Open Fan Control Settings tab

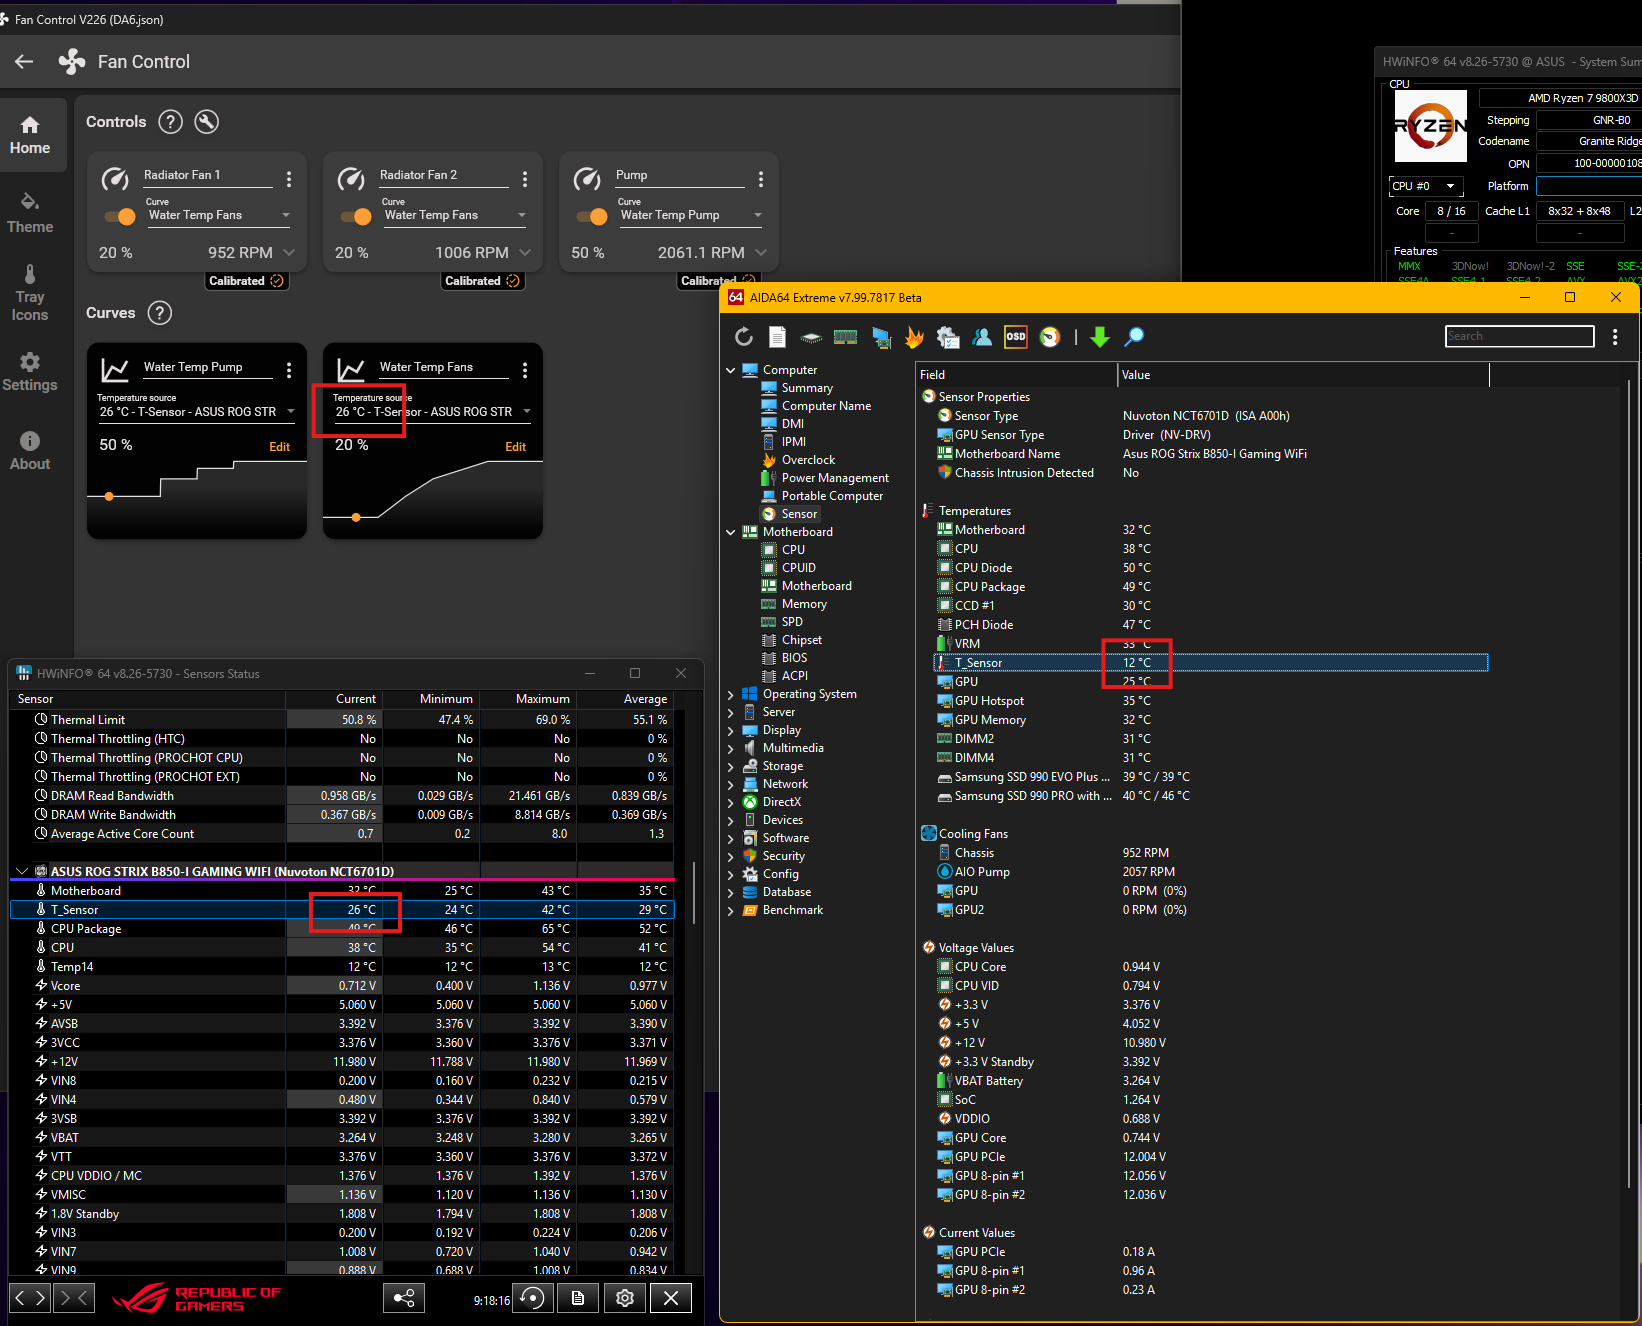click(x=30, y=372)
